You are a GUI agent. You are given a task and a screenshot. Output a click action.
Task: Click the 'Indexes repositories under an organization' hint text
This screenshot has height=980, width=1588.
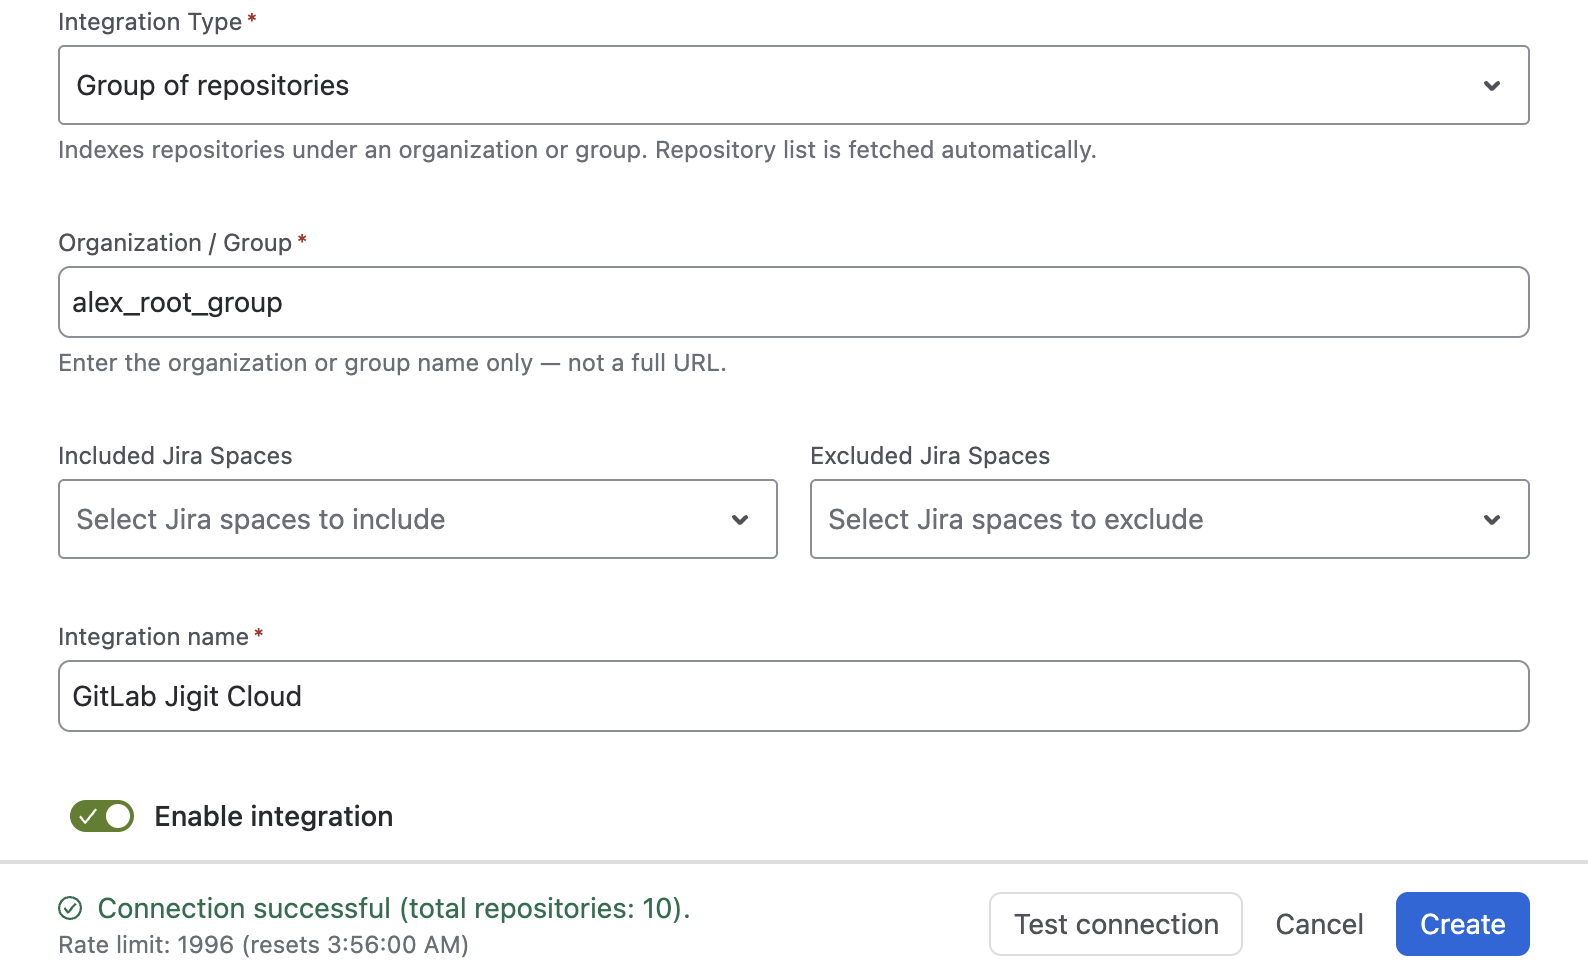(578, 150)
